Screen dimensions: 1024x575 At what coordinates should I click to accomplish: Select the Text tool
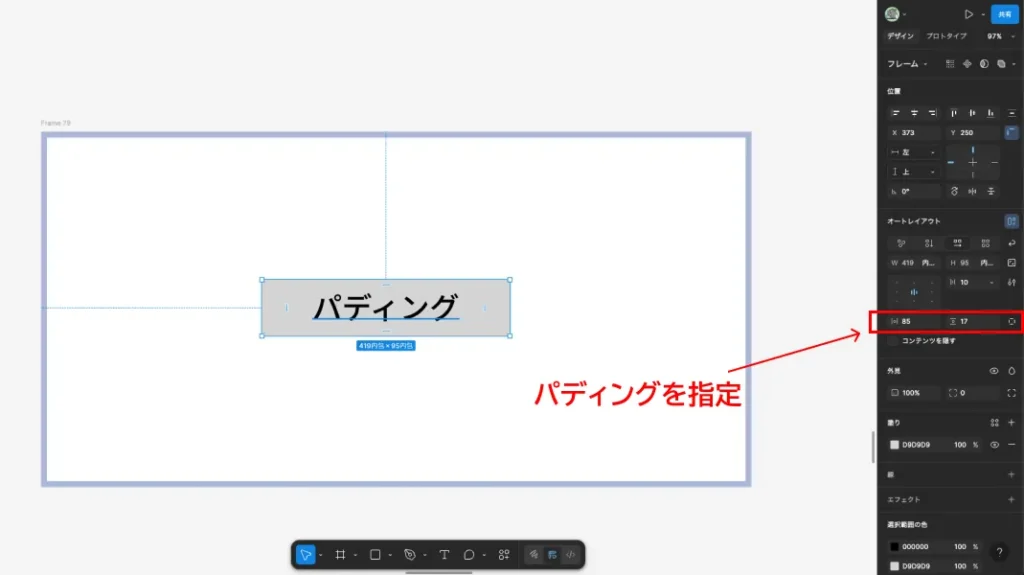coord(444,554)
